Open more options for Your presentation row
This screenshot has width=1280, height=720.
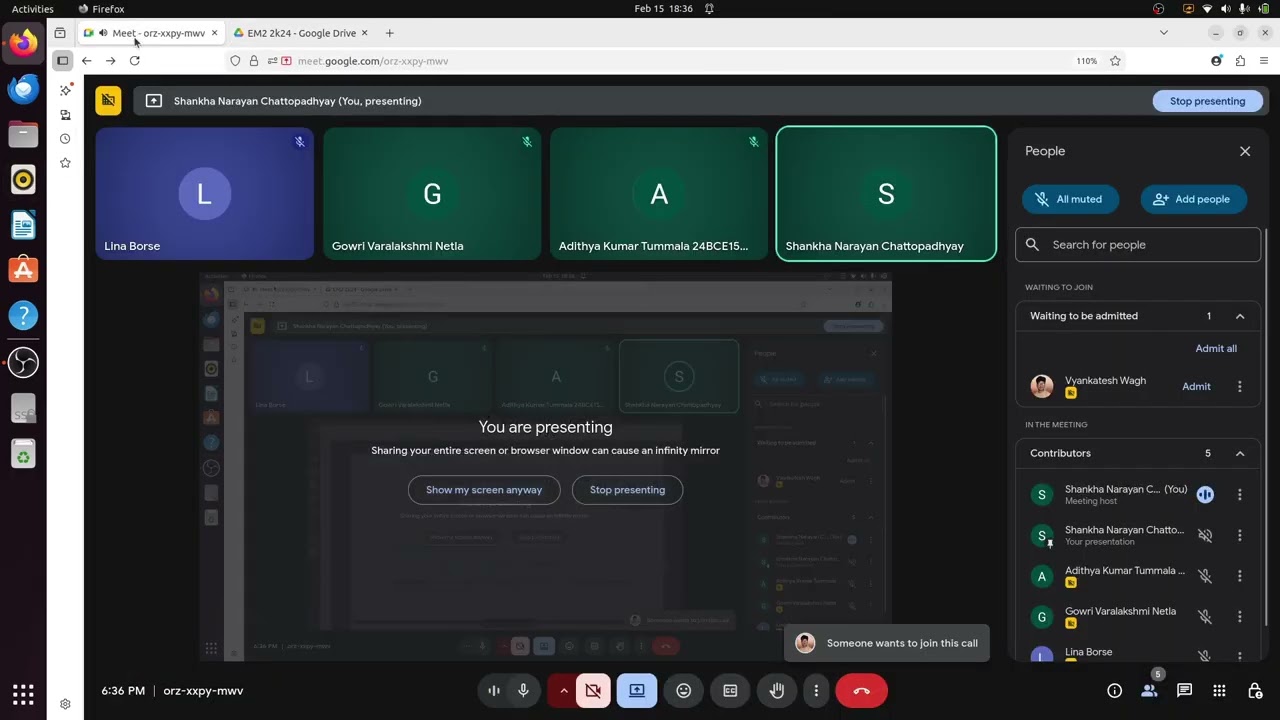pyautogui.click(x=1240, y=536)
